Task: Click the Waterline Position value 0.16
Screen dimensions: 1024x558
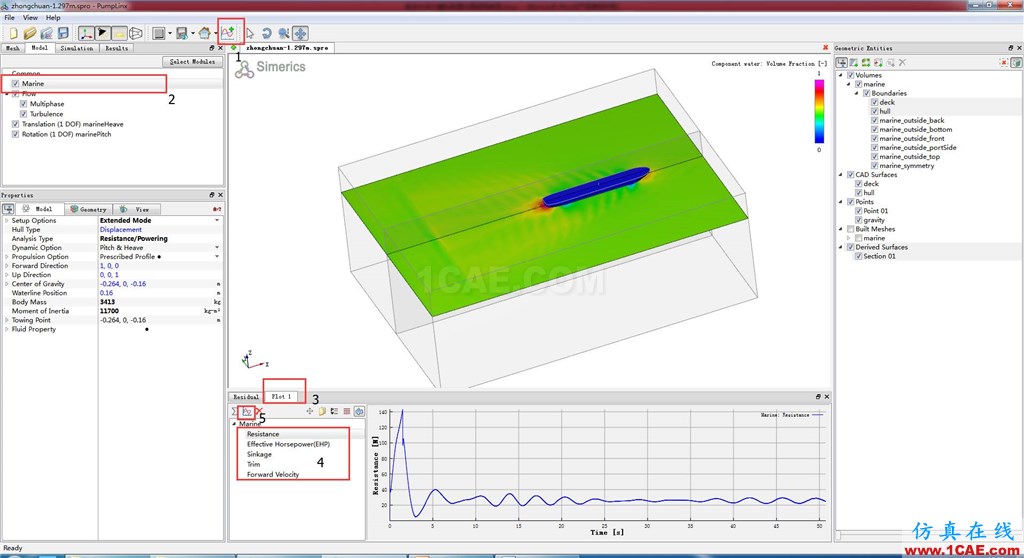Action: pyautogui.click(x=106, y=293)
